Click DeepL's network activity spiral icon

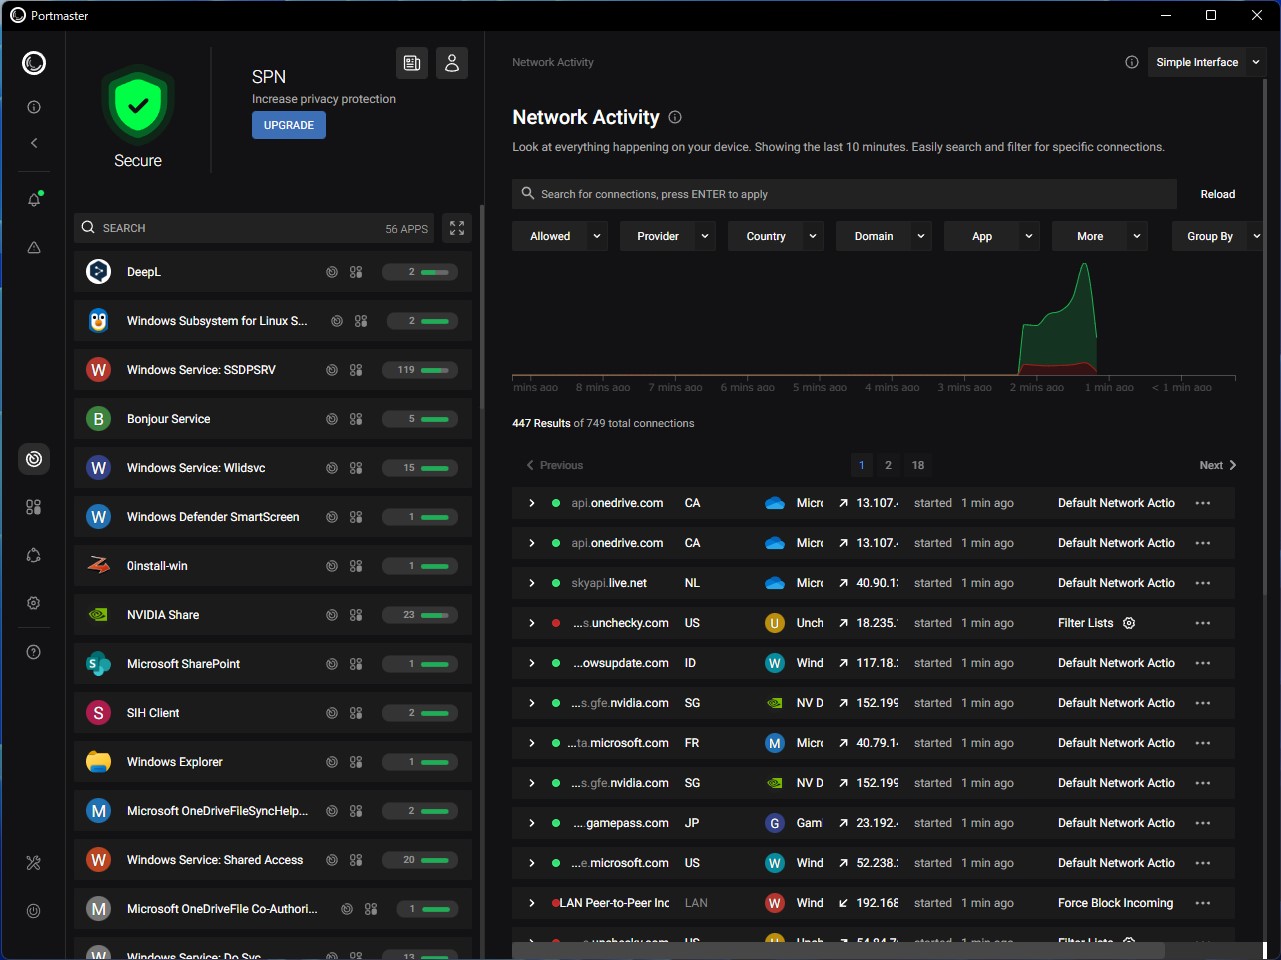pos(331,271)
